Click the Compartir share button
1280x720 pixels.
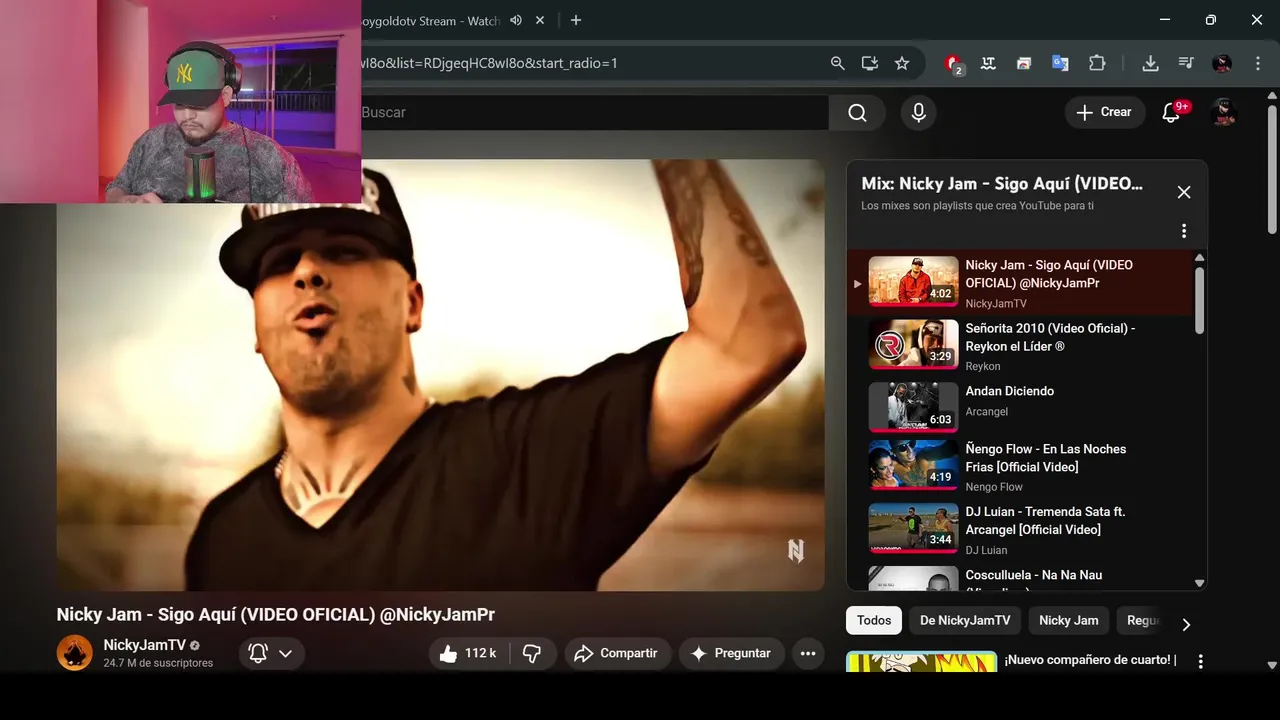click(617, 653)
